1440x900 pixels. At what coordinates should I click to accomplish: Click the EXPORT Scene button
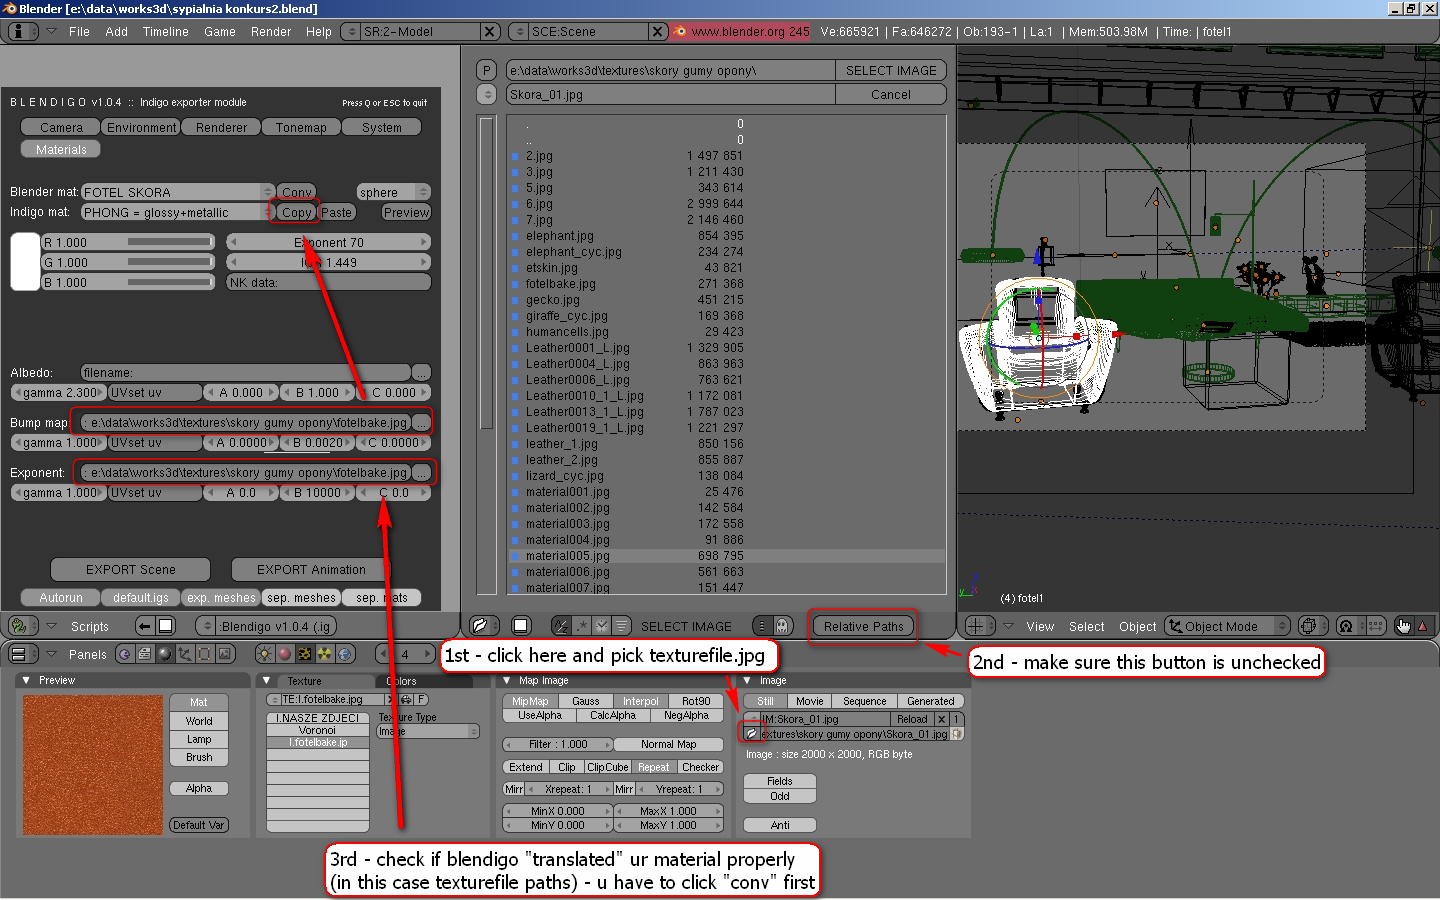click(130, 570)
